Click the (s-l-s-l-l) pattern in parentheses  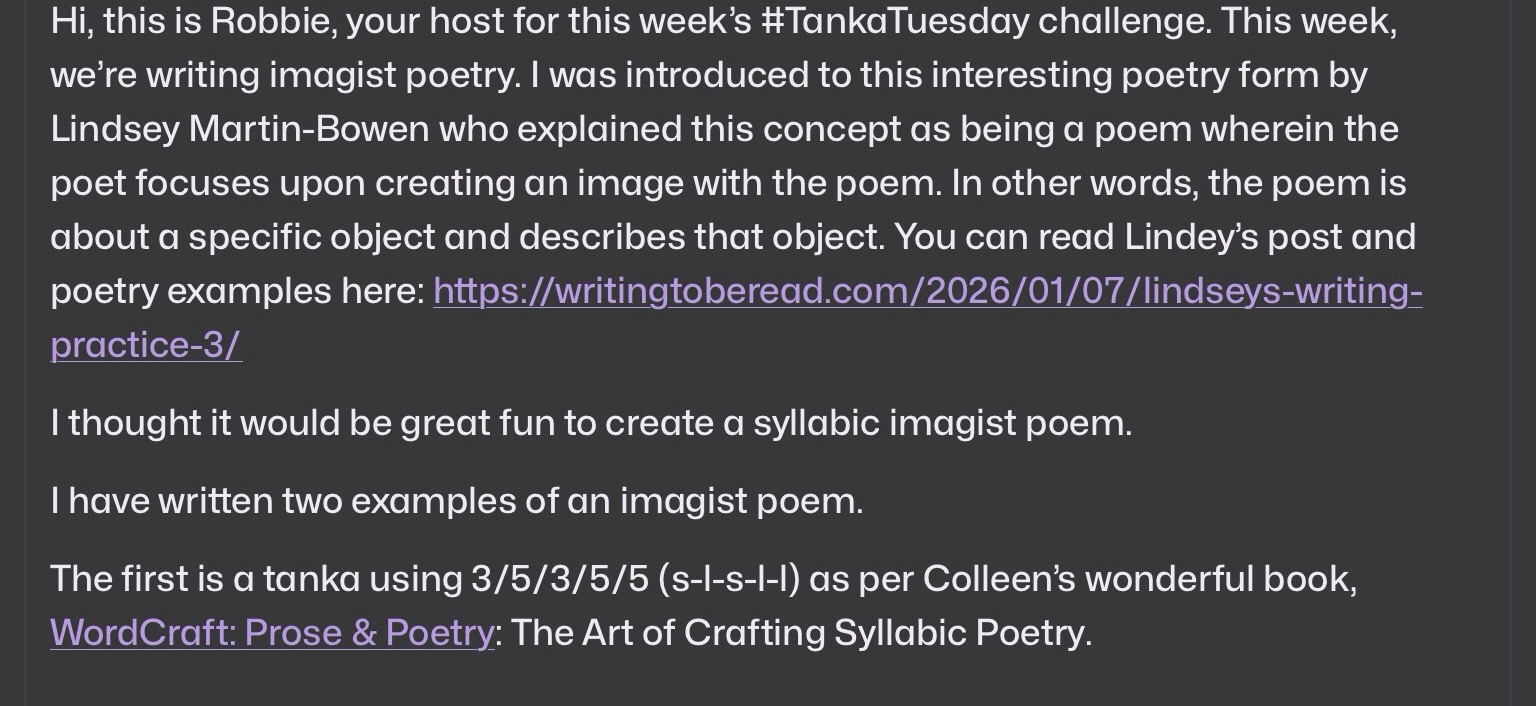[x=729, y=579]
